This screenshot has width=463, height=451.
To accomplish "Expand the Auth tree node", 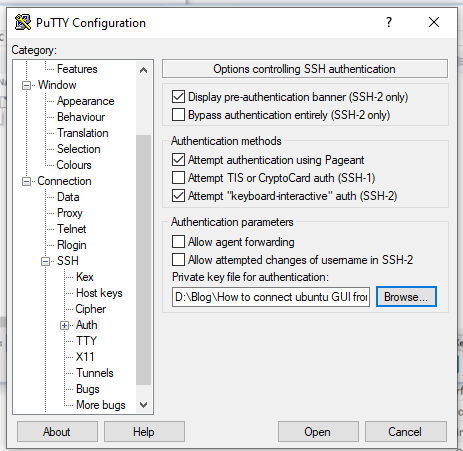I will point(65,325).
